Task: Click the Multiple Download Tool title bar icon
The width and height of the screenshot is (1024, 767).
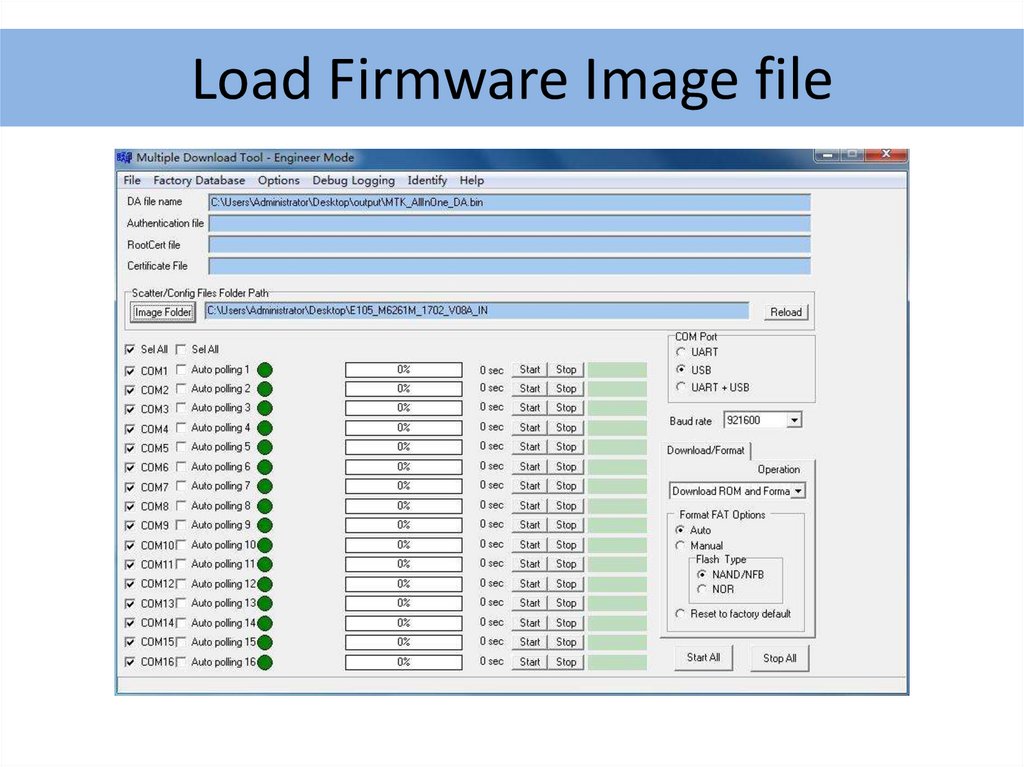Action: coord(124,157)
